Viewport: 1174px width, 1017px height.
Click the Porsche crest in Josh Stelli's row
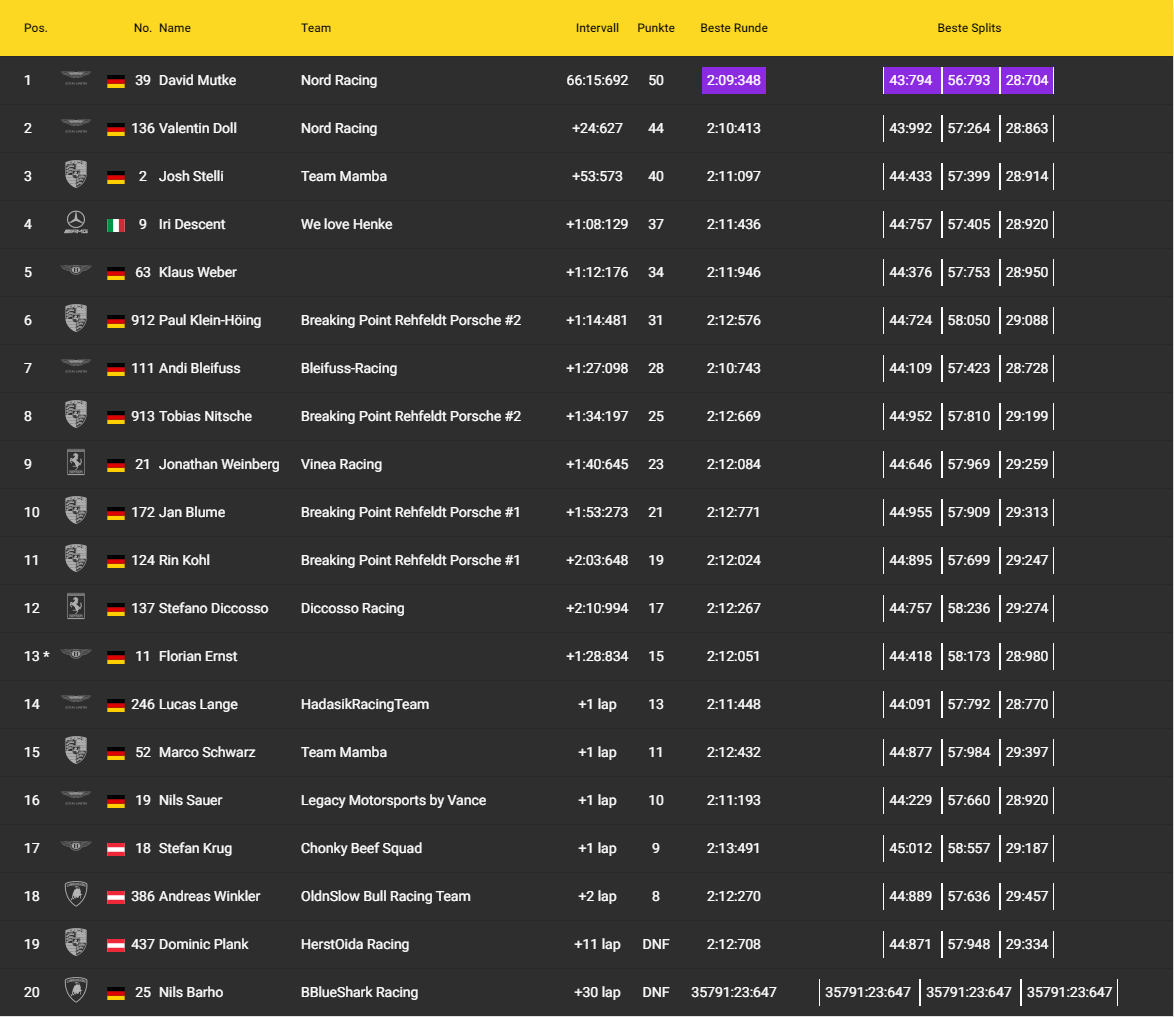point(75,176)
